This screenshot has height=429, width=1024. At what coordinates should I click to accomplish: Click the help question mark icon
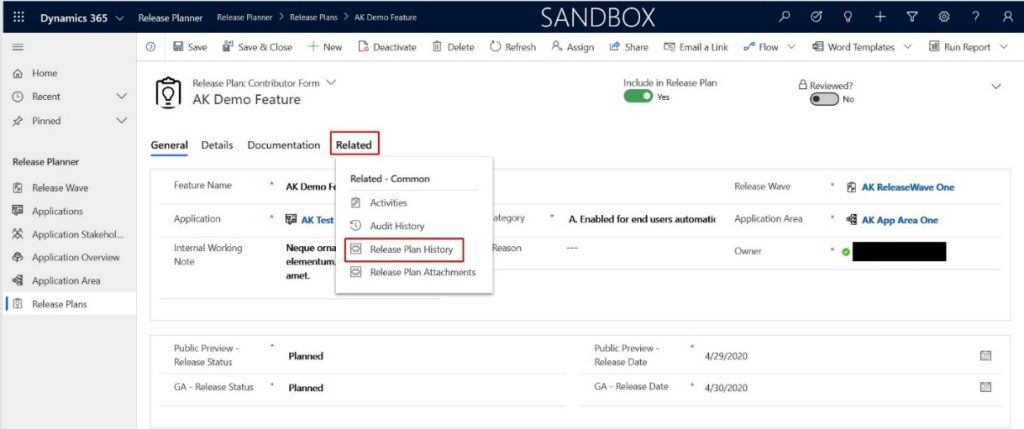click(x=976, y=18)
